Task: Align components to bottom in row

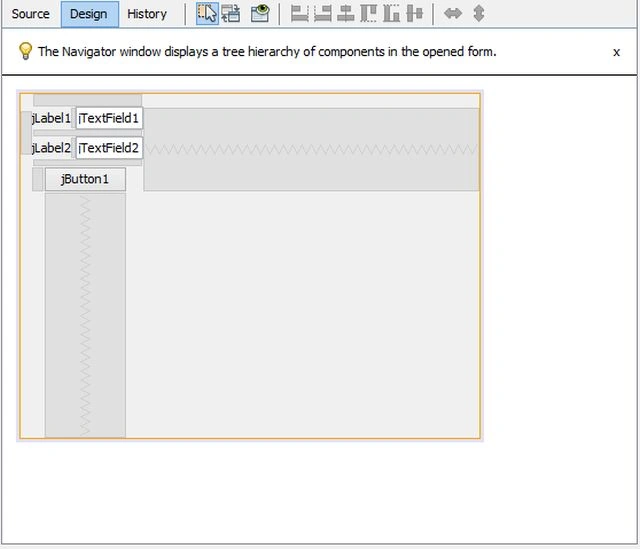Action: (x=391, y=13)
